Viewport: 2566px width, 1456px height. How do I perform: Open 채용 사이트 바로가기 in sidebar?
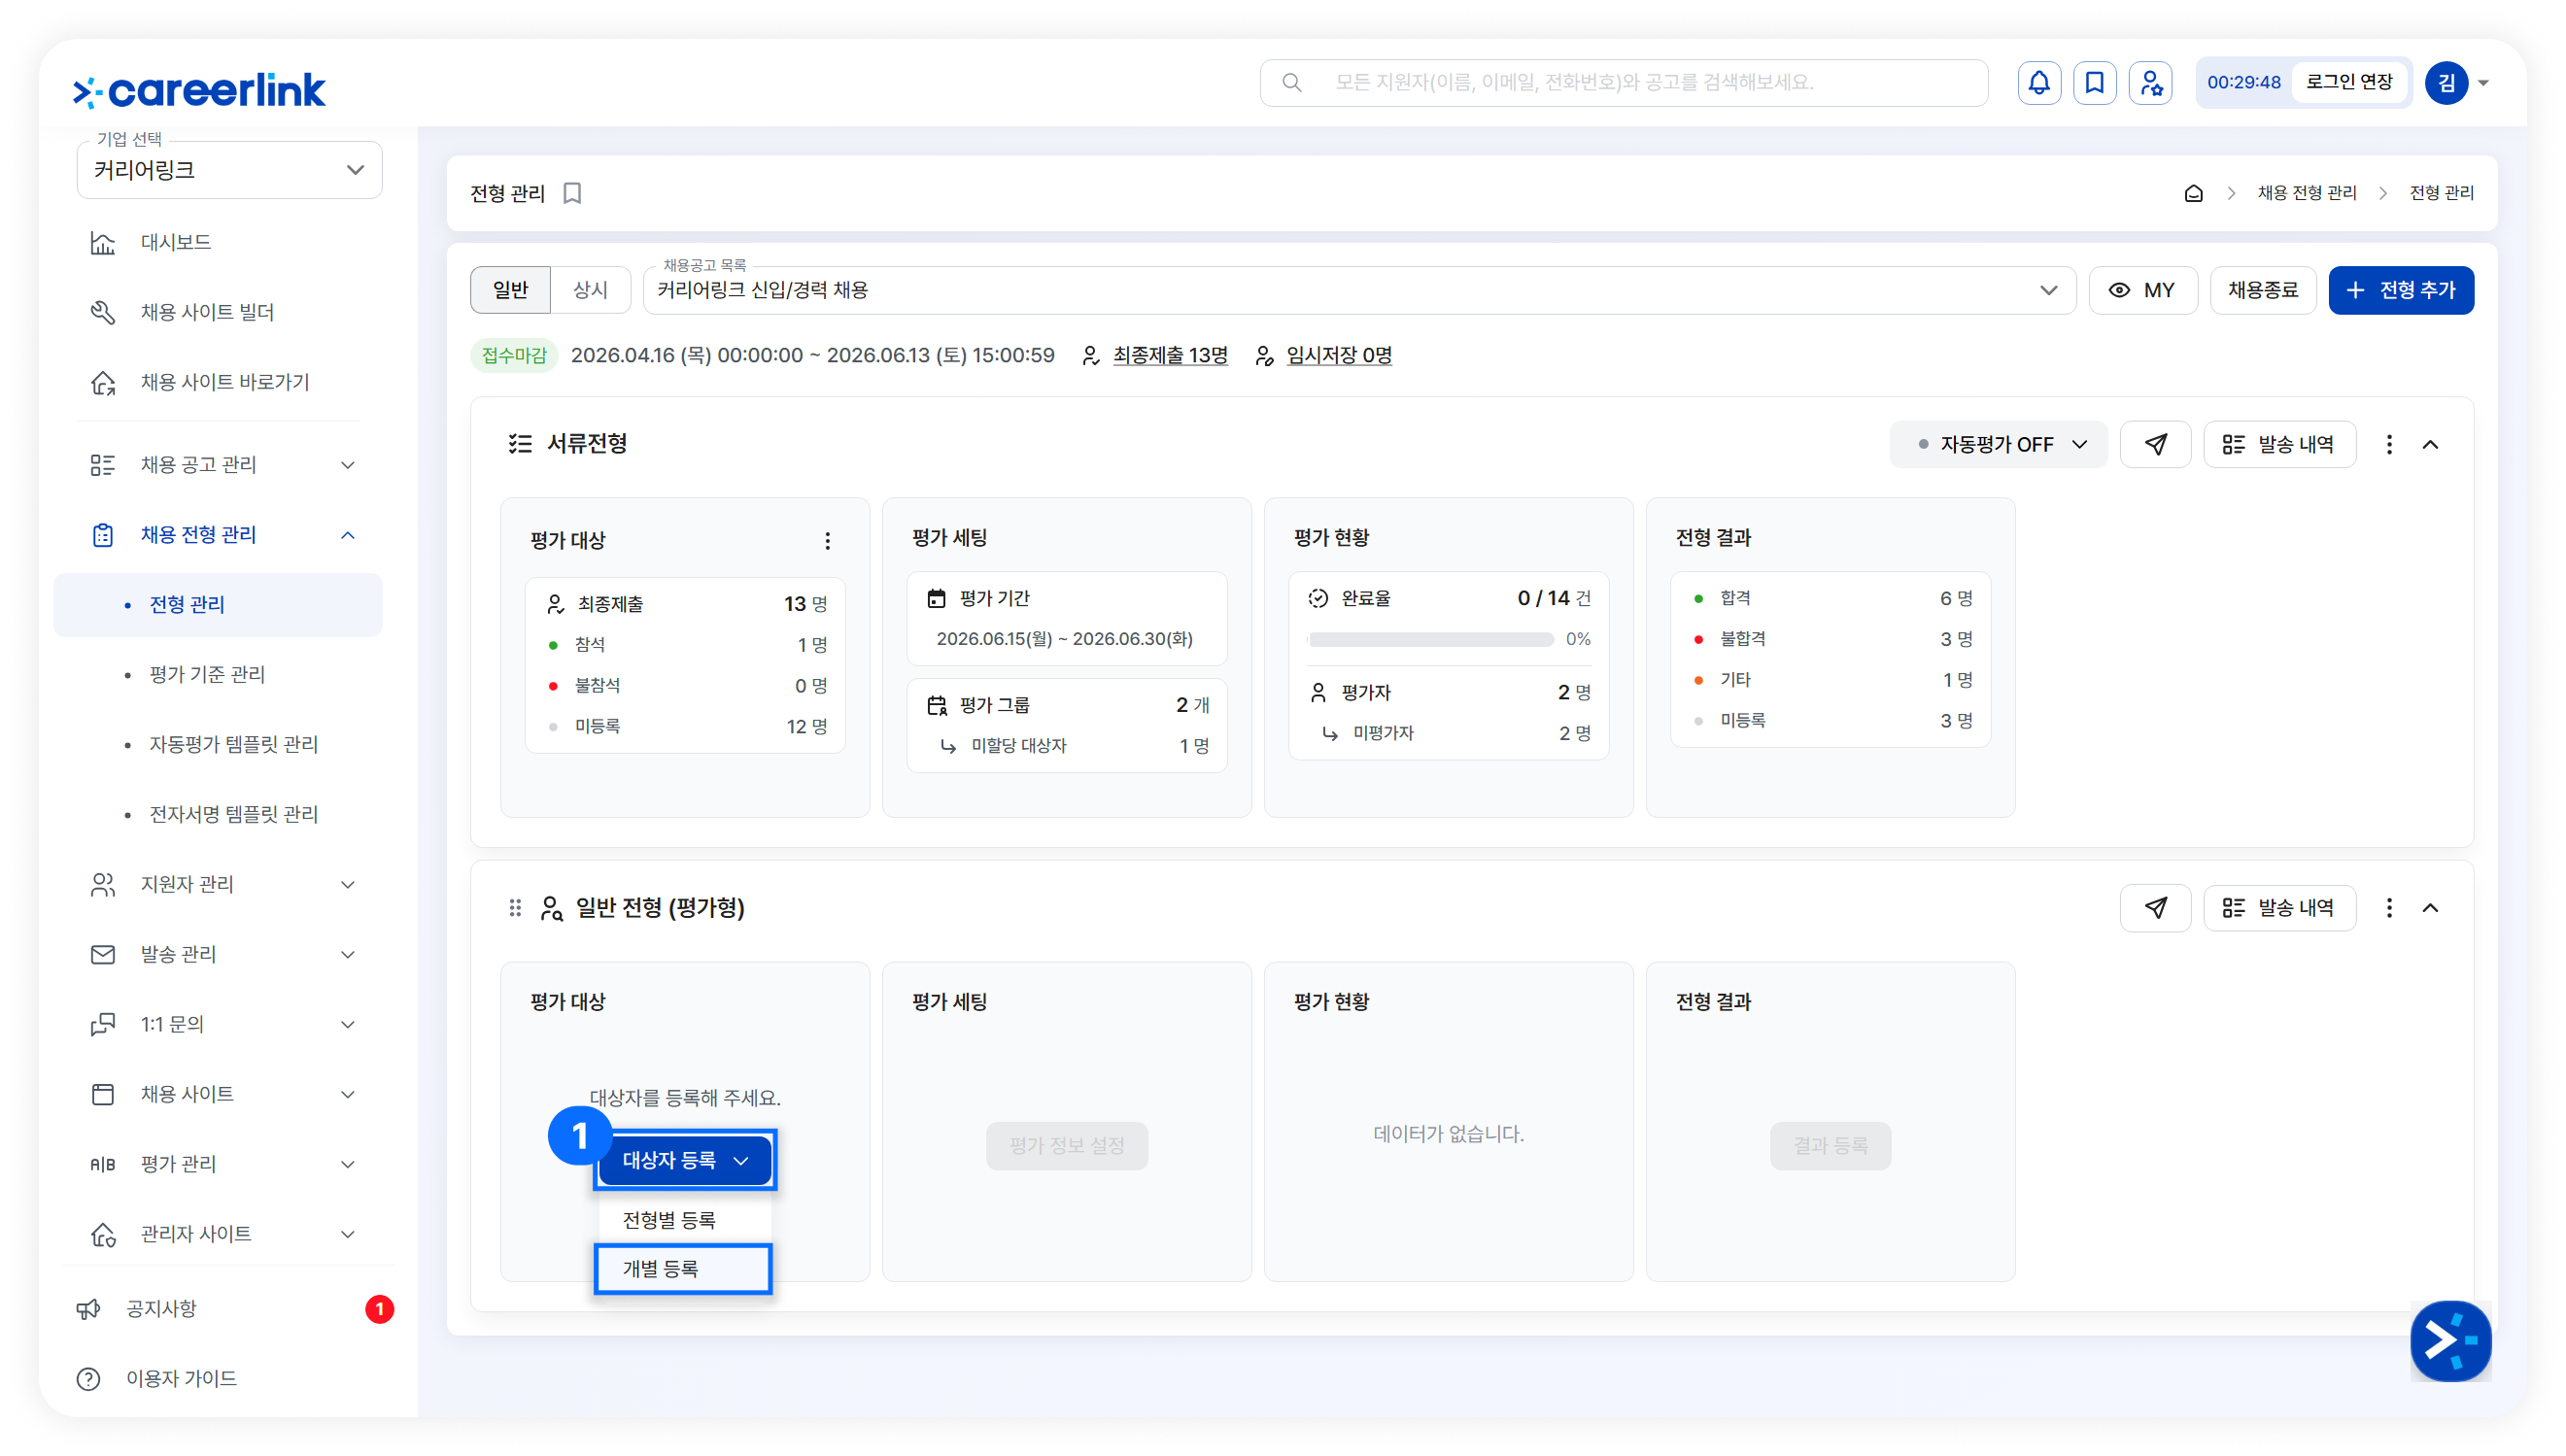[x=220, y=383]
